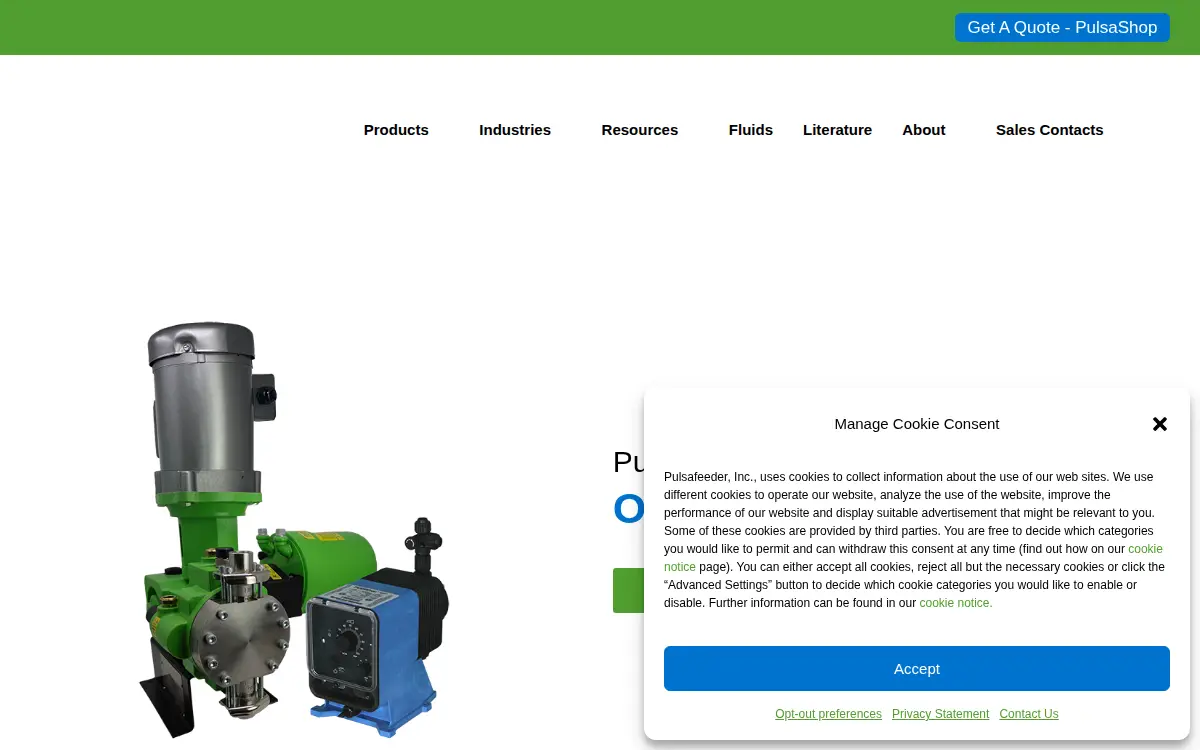Open the Opt-out preferences link
The height and width of the screenshot is (750, 1200).
click(x=828, y=714)
